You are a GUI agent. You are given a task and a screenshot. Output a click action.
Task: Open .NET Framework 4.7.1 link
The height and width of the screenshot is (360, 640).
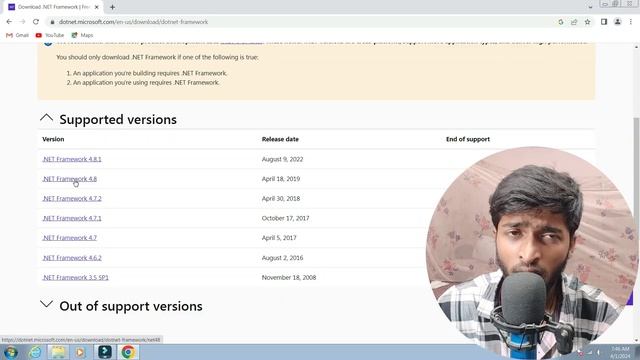pos(72,218)
